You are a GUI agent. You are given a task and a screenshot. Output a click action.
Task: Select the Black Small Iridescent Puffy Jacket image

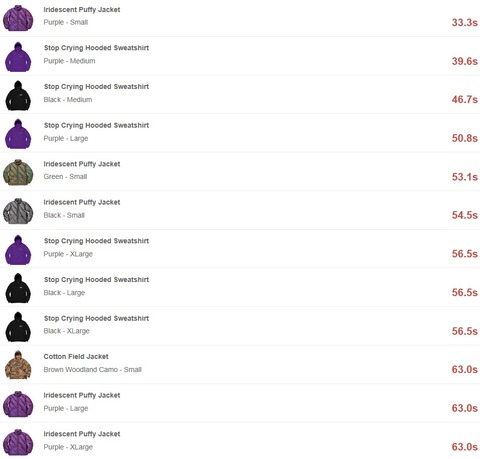click(x=18, y=211)
